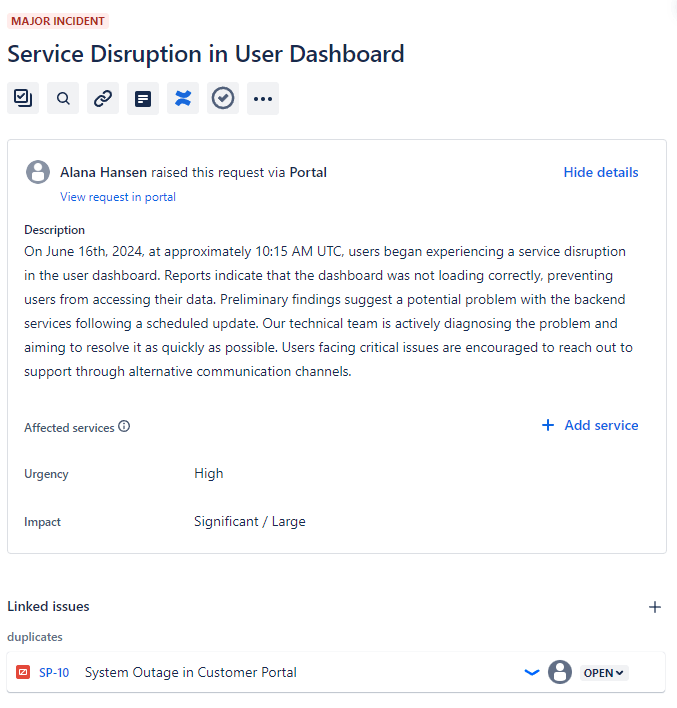Click Alana Hansen's avatar icon
This screenshot has height=708, width=677.
point(38,172)
